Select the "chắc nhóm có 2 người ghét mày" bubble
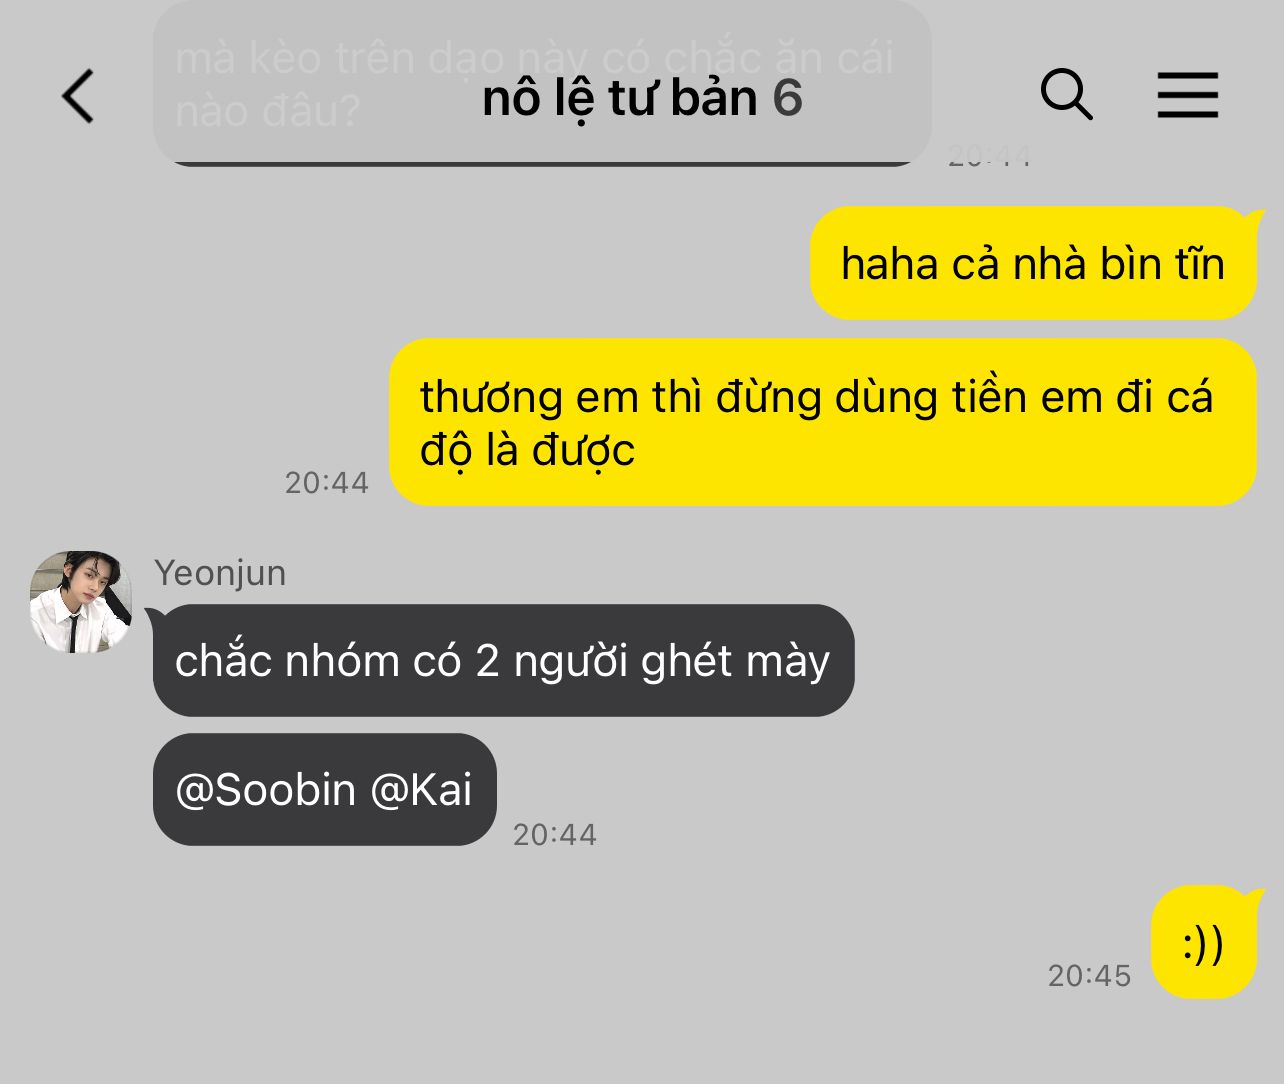Screen dimensions: 1284x1084 coord(504,661)
